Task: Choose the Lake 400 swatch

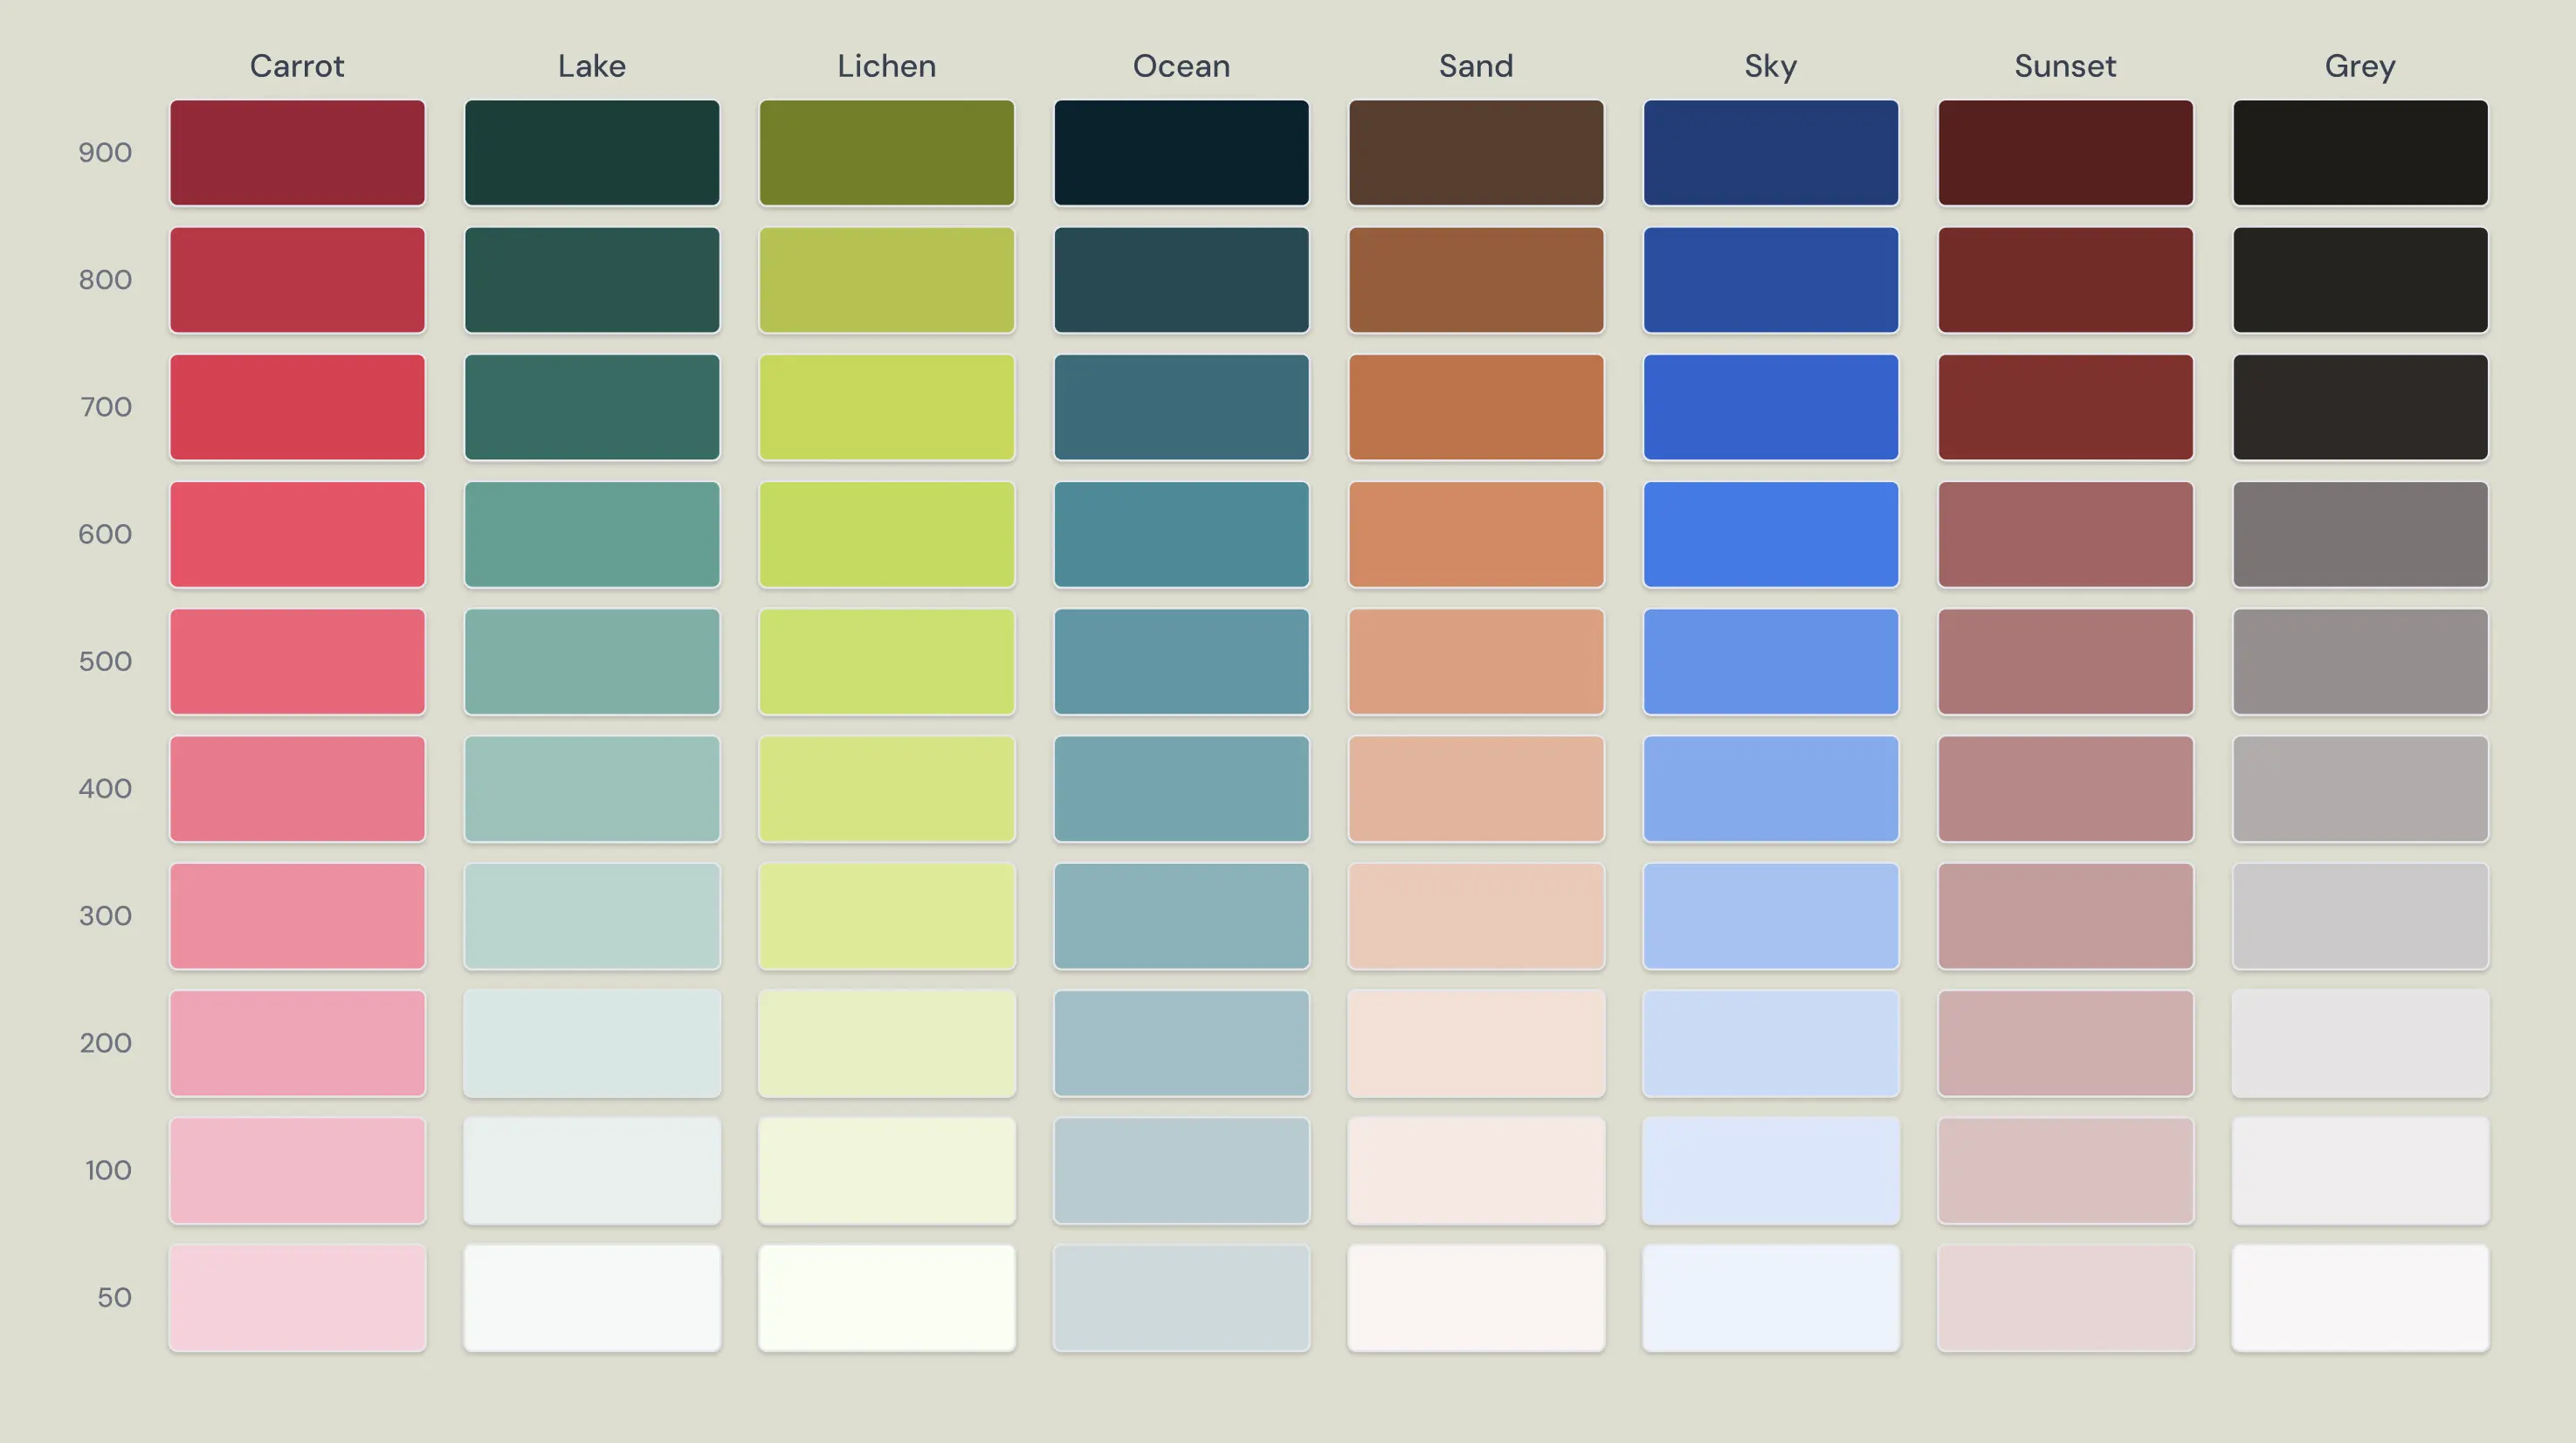Action: [592, 788]
